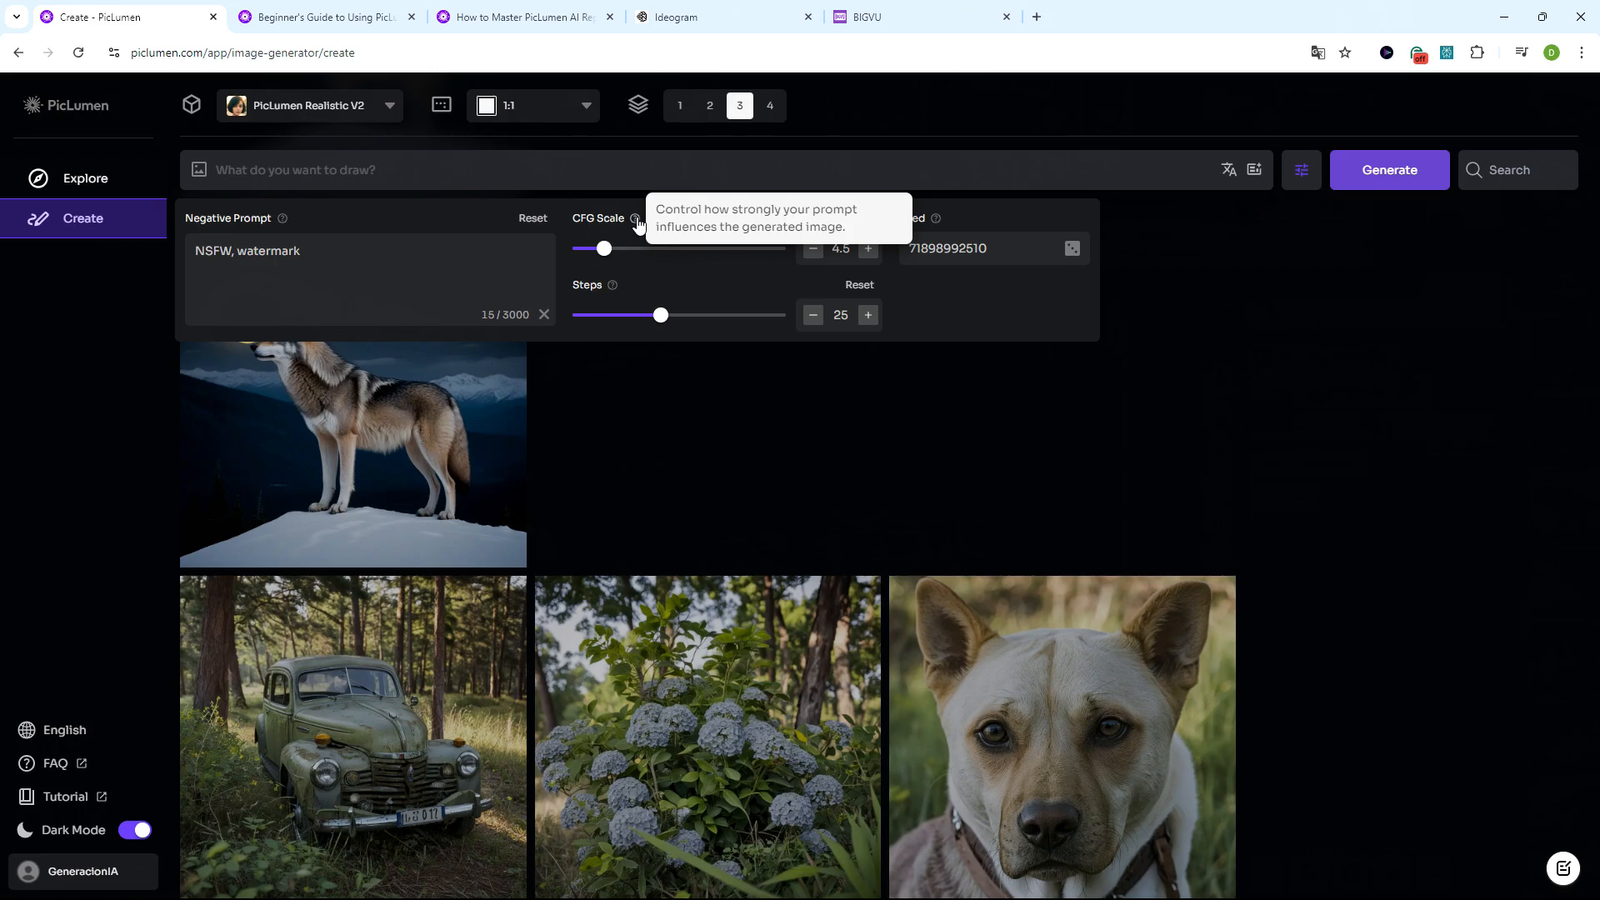
Task: Open the English language selector
Action: [64, 730]
